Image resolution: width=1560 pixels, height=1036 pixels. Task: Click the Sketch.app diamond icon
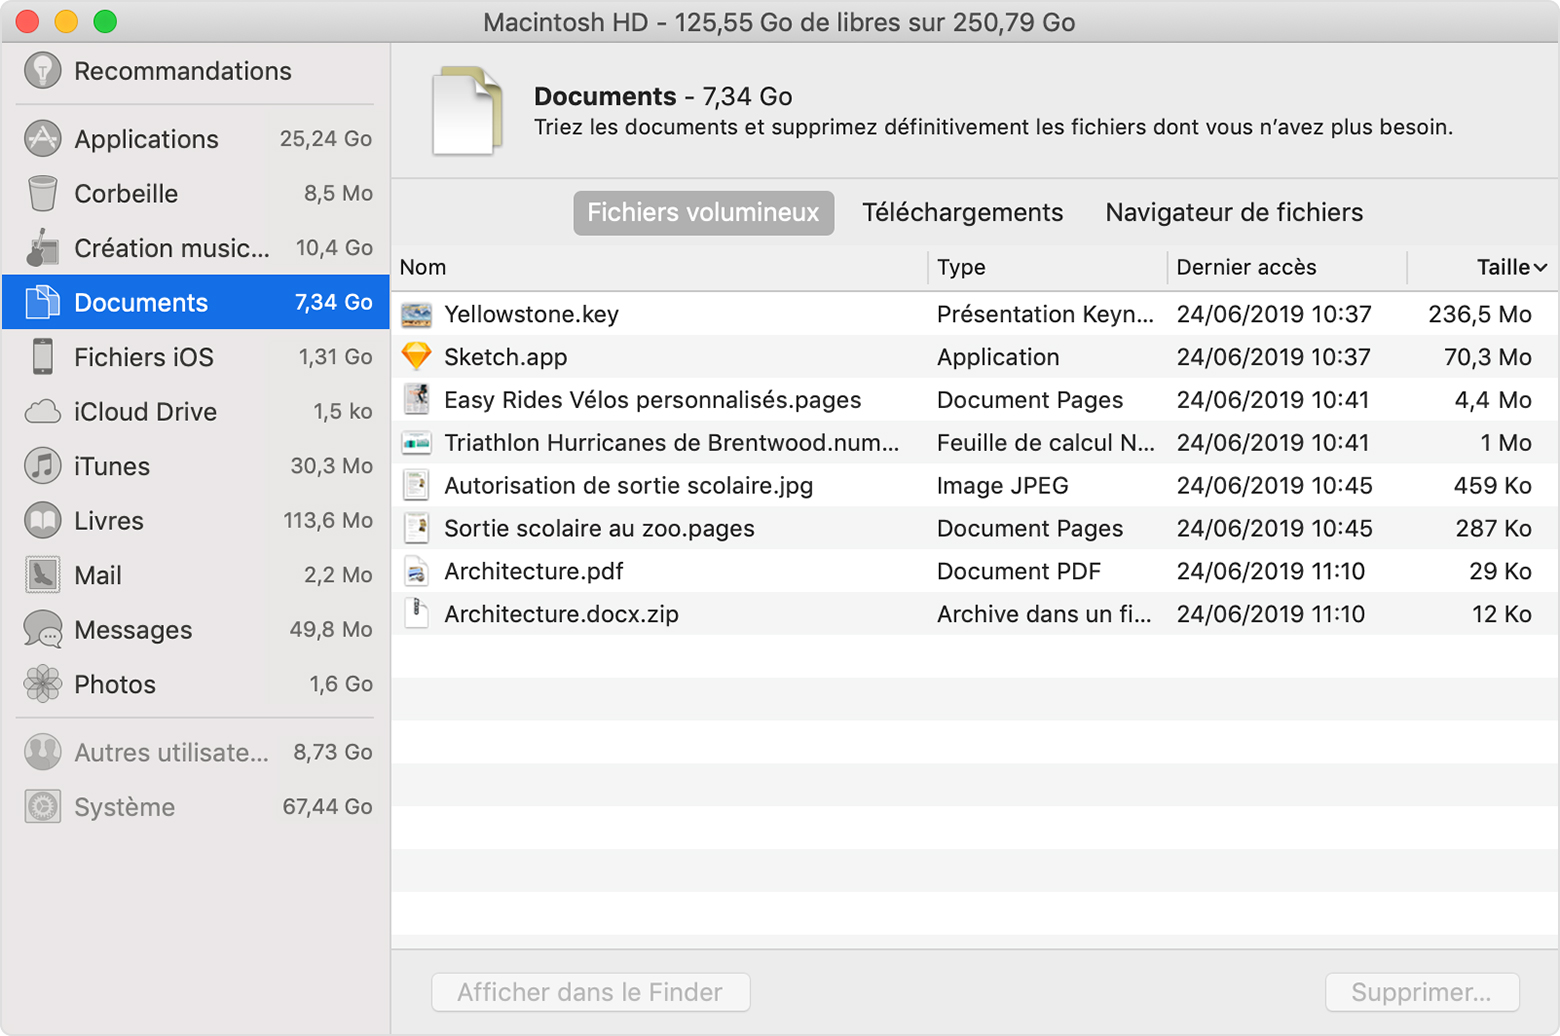click(416, 356)
